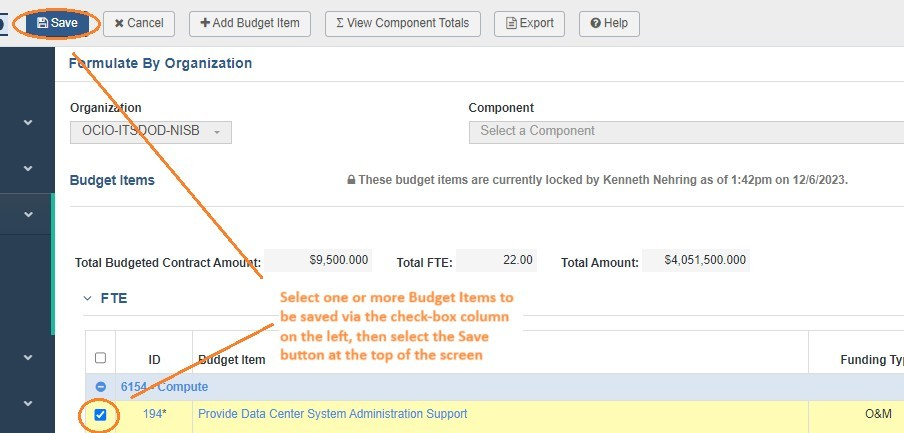The width and height of the screenshot is (904, 433).
Task: Uncheck the checkbox for item 194
Action: coord(100,415)
